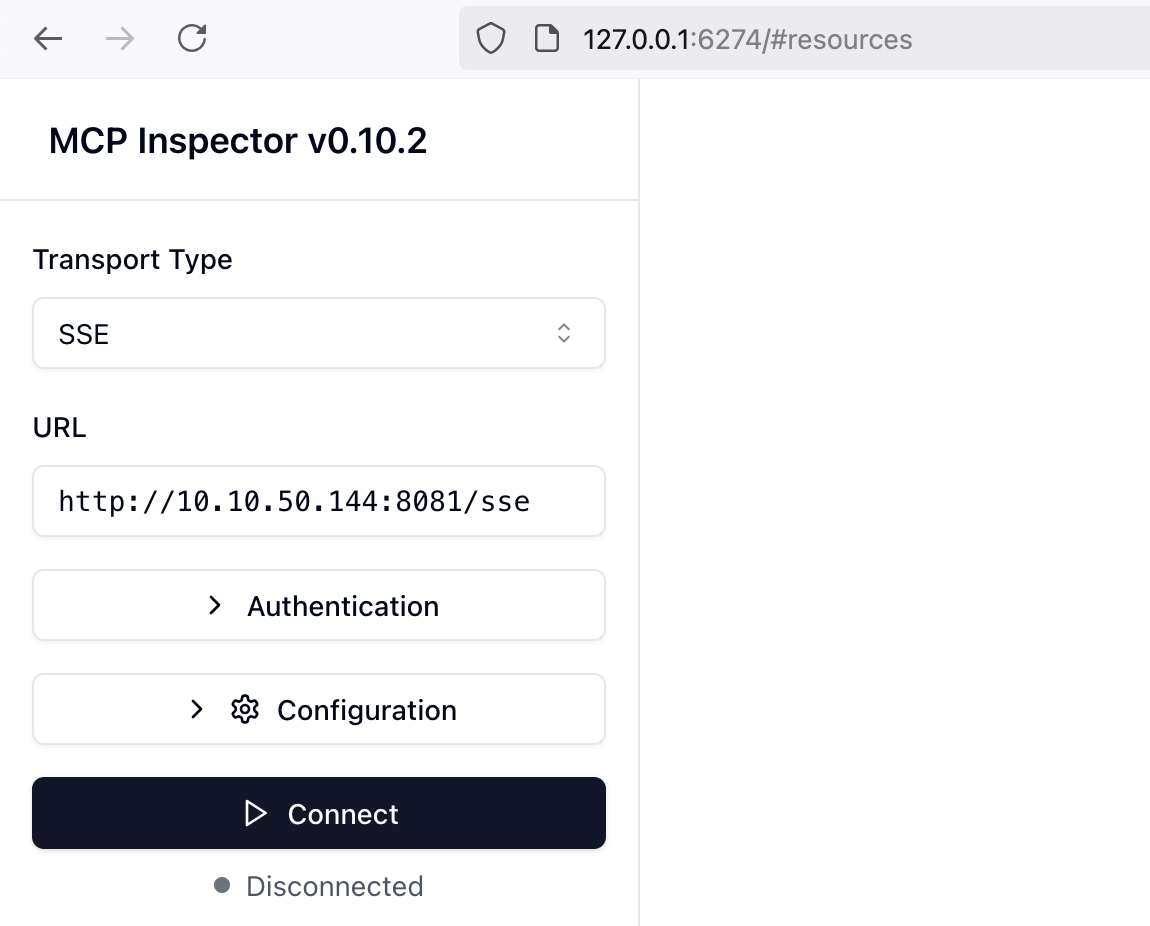Open the shield tracking protection icon
The width and height of the screenshot is (1150, 926).
click(491, 39)
